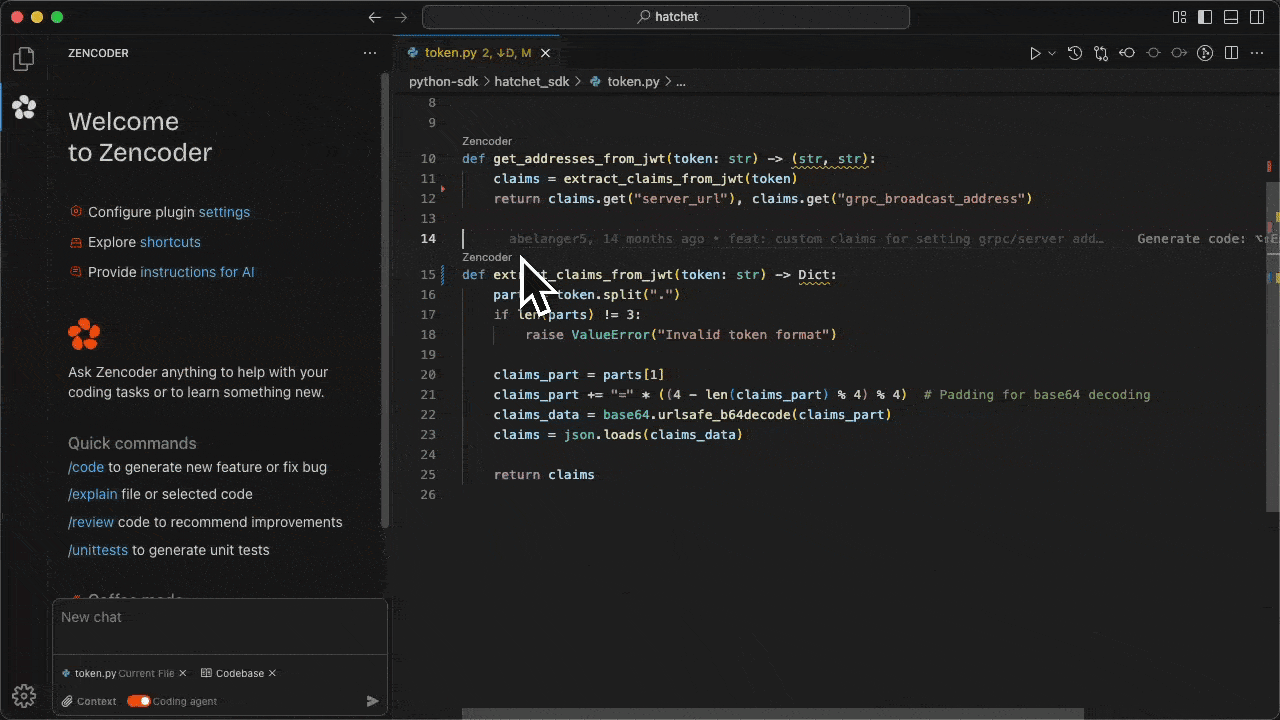Open the Manage gear at bottom left
The height and width of the screenshot is (720, 1280).
coord(24,696)
